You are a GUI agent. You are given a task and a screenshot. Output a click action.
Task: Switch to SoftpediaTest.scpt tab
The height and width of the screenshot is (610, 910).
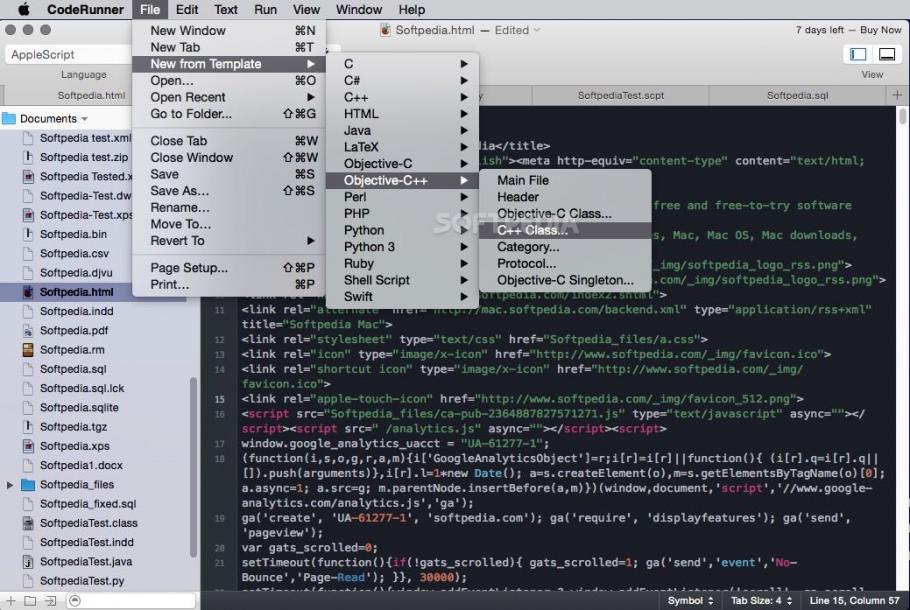[x=620, y=95]
